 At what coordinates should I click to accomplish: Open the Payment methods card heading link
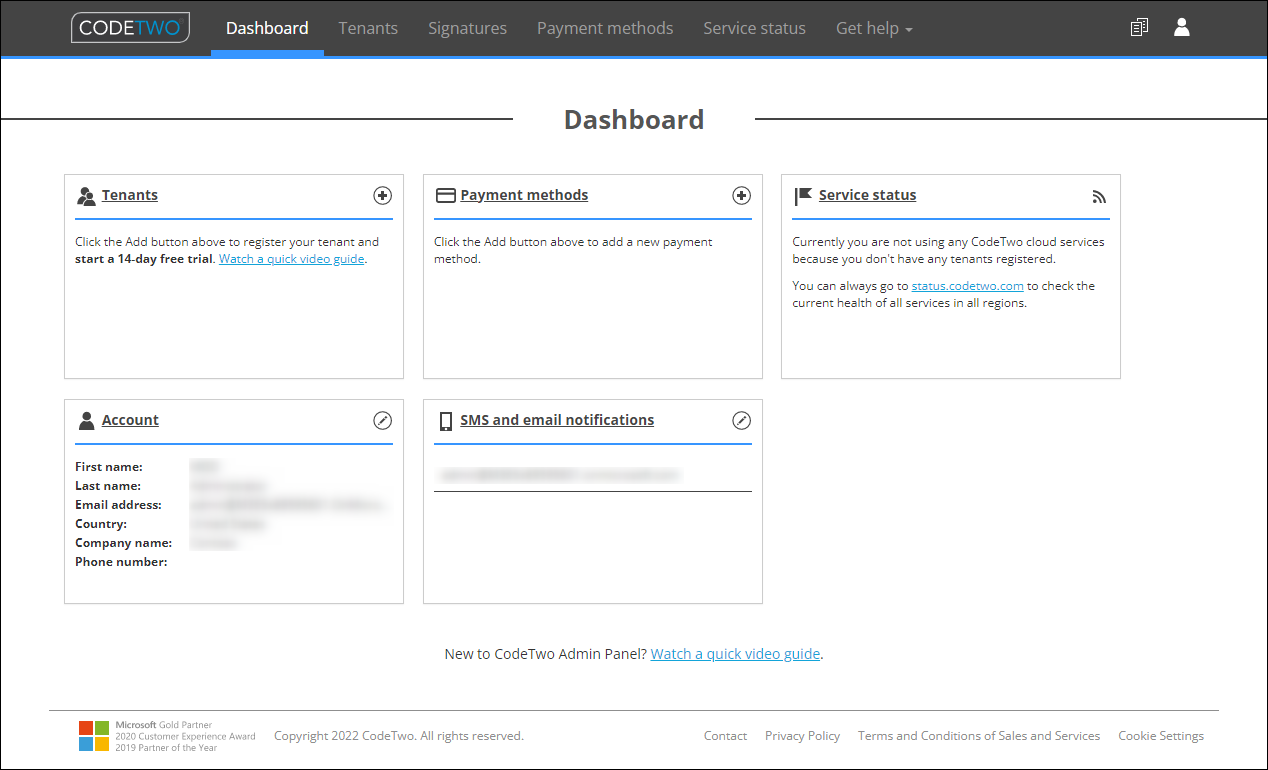tap(524, 195)
